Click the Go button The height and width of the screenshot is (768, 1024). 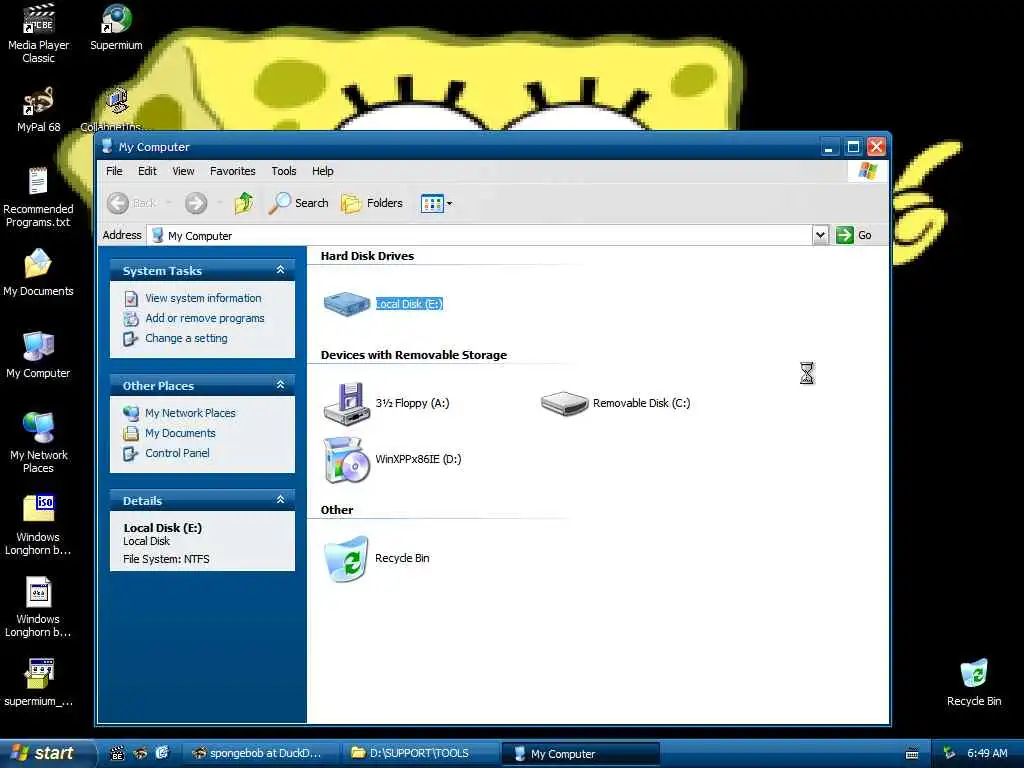(x=854, y=235)
